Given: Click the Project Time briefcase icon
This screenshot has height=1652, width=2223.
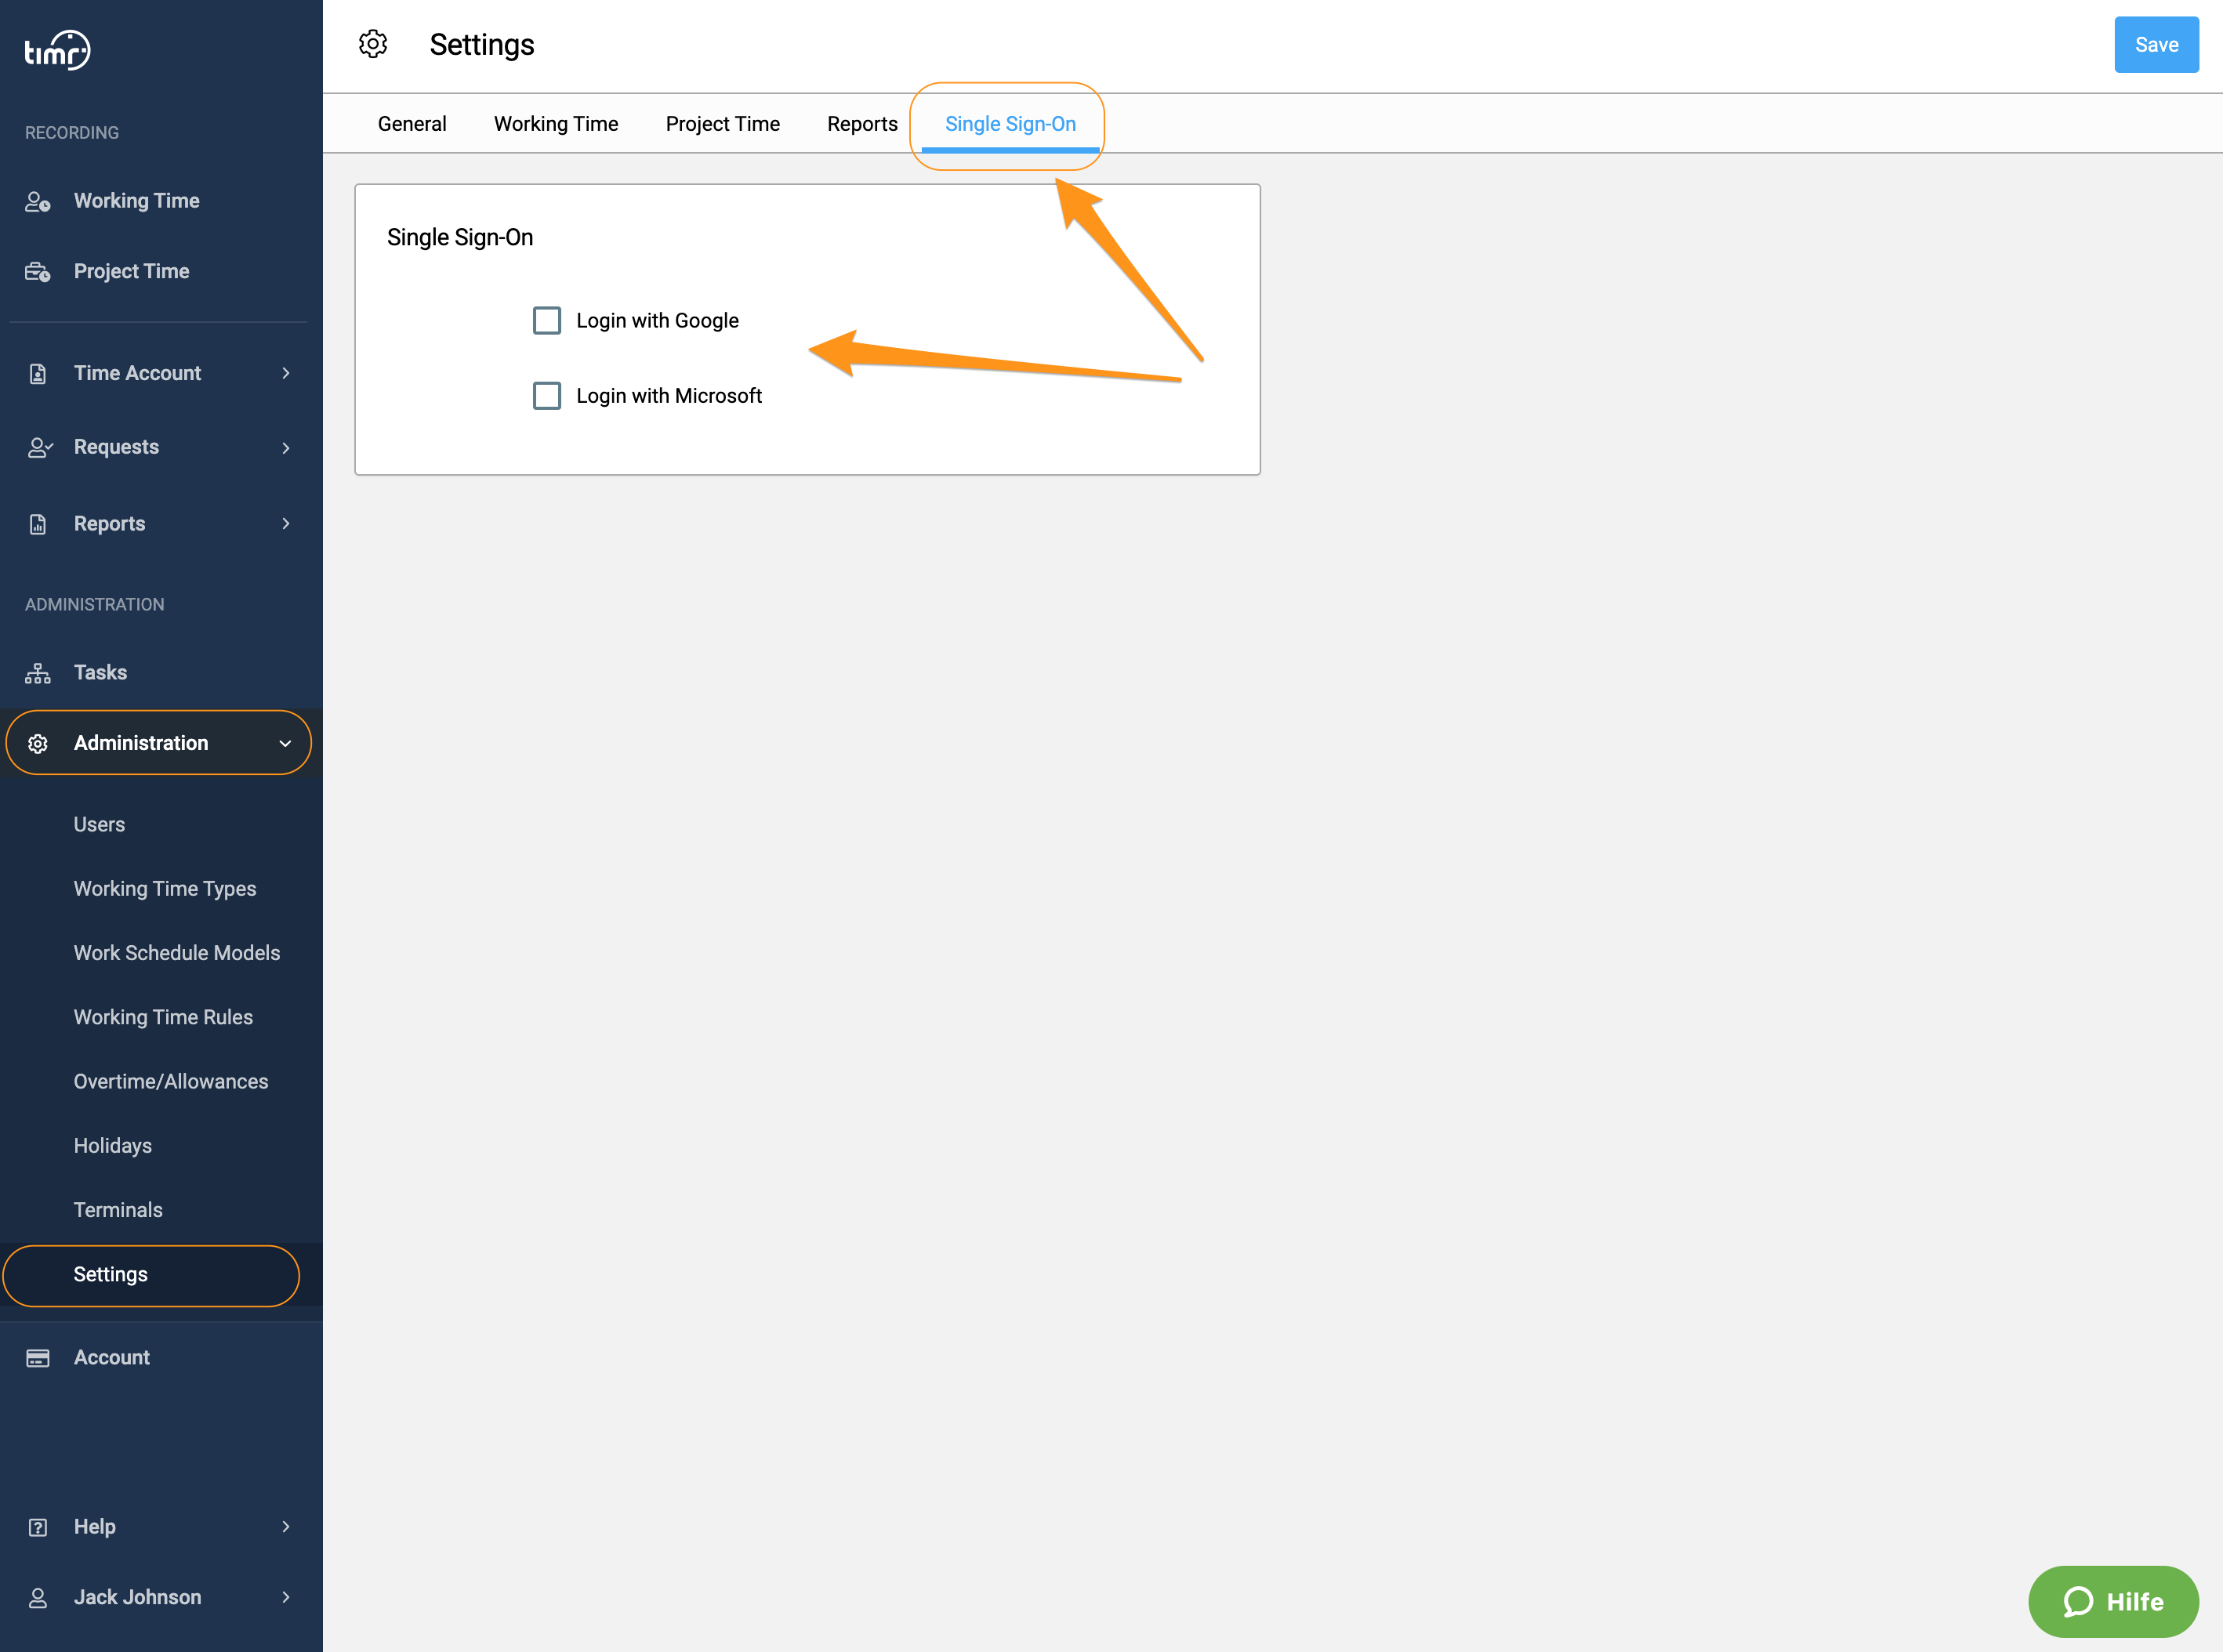Looking at the screenshot, I should (x=38, y=272).
